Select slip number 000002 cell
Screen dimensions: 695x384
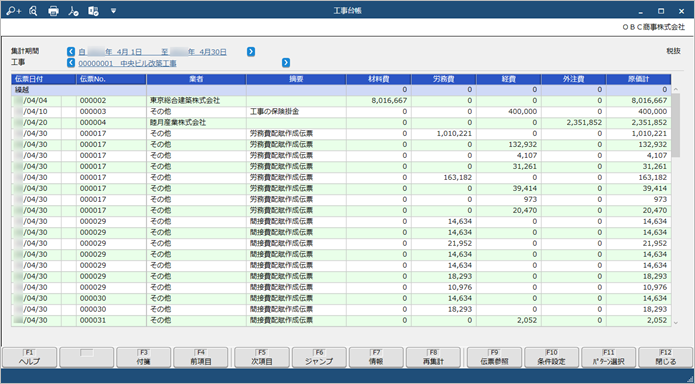click(x=111, y=101)
